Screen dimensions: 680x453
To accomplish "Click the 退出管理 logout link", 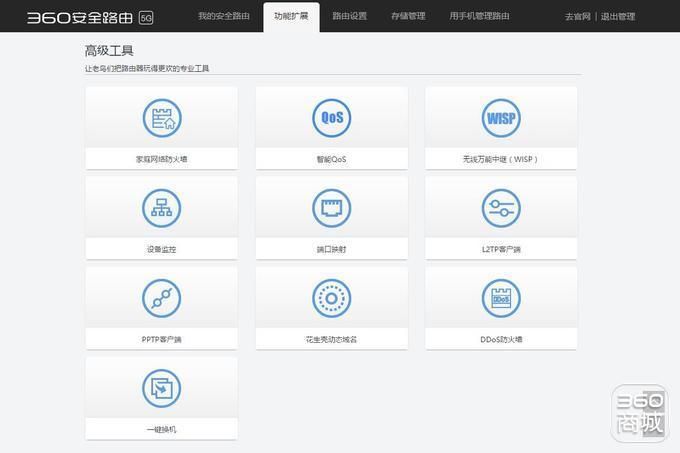I will pos(618,17).
